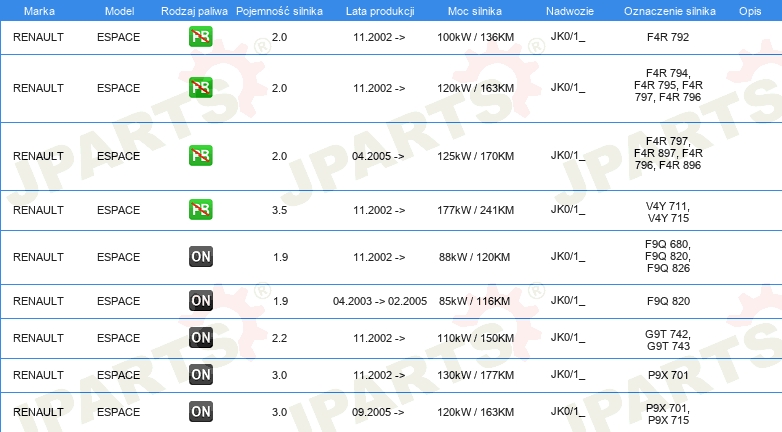The height and width of the screenshot is (432, 782).
Task: Click the Nadwozie column header
Action: click(570, 11)
